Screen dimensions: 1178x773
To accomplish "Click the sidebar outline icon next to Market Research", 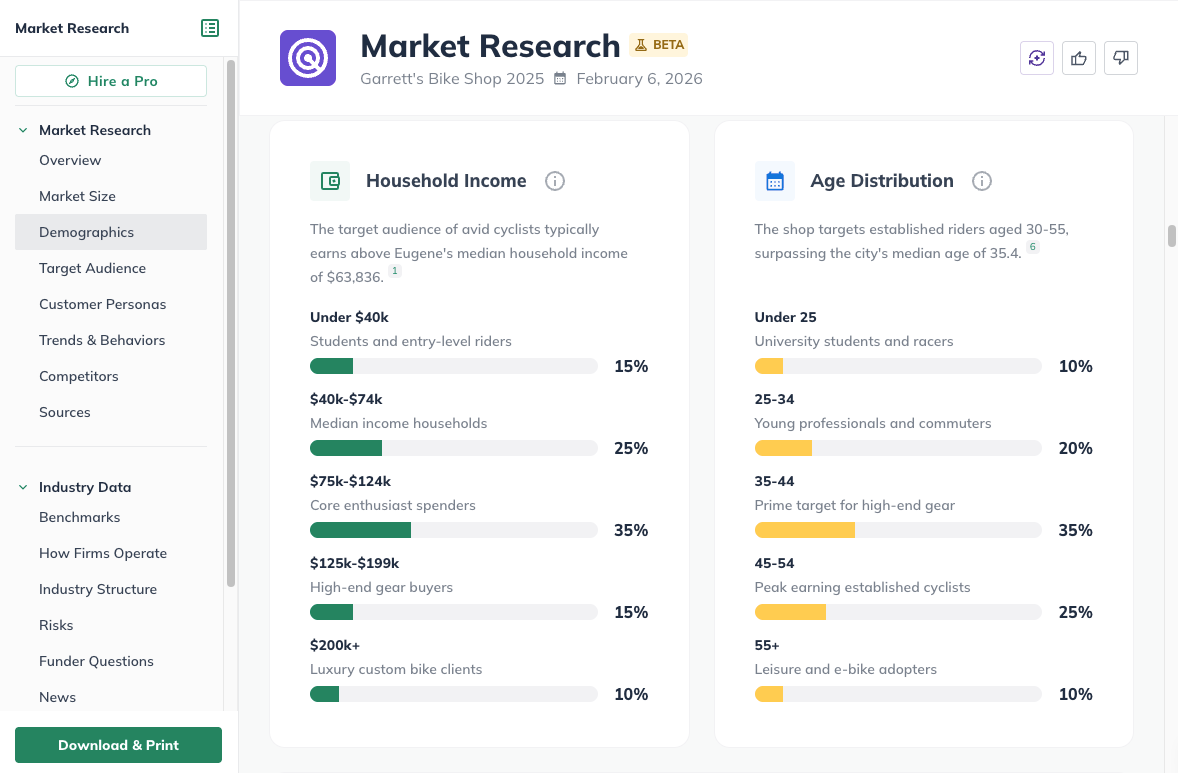I will 210,28.
